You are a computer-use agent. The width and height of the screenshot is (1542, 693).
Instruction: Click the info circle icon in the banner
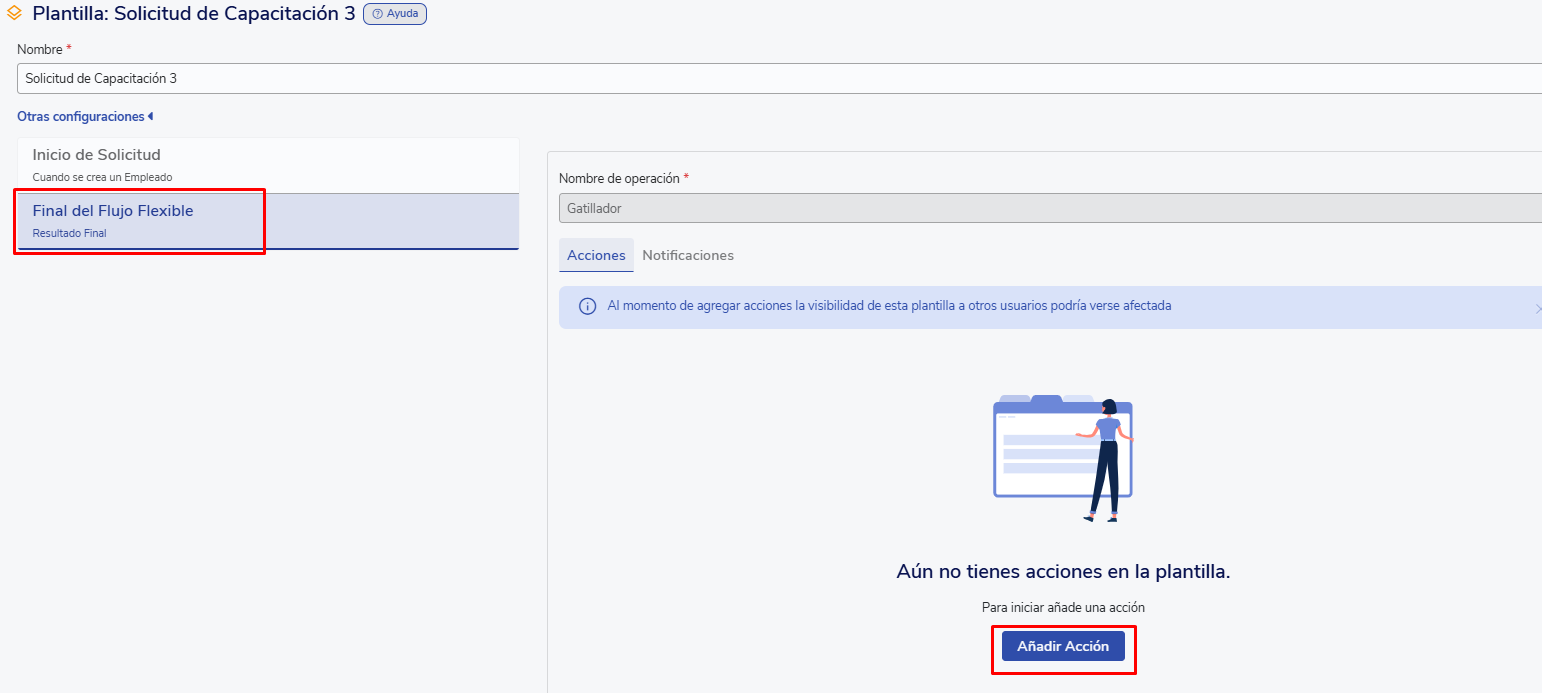(x=587, y=306)
